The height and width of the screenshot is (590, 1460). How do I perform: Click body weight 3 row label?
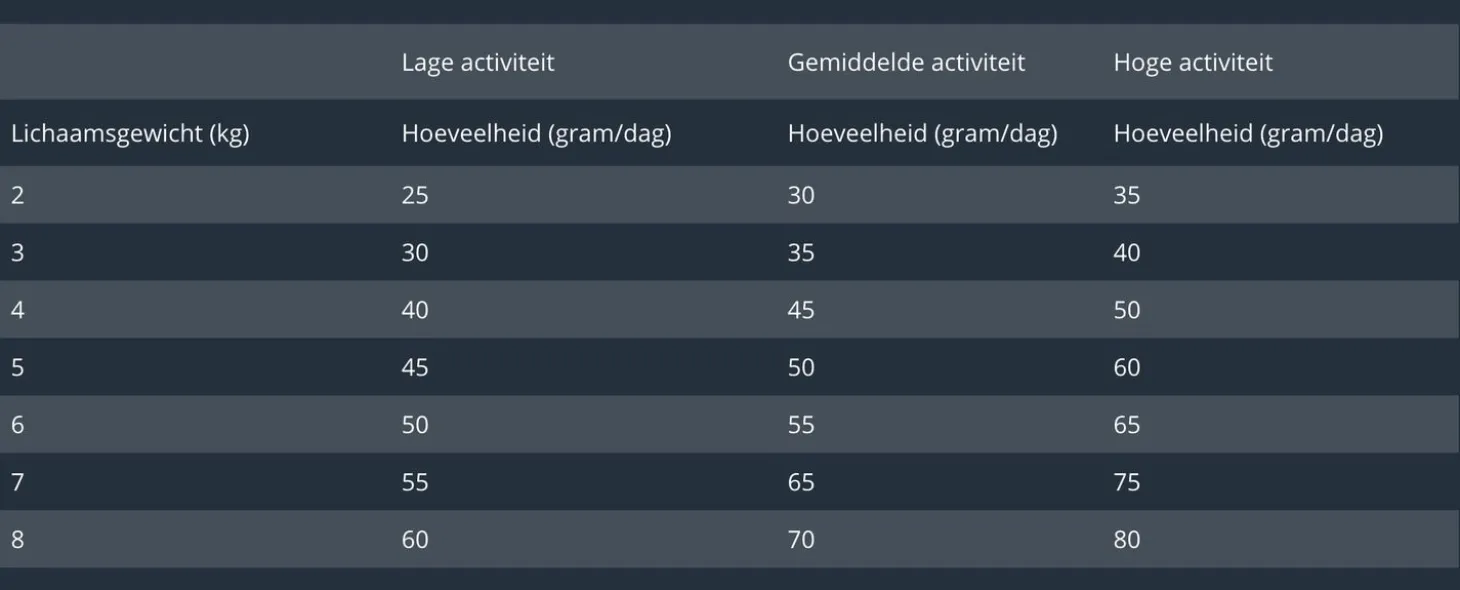(x=18, y=253)
